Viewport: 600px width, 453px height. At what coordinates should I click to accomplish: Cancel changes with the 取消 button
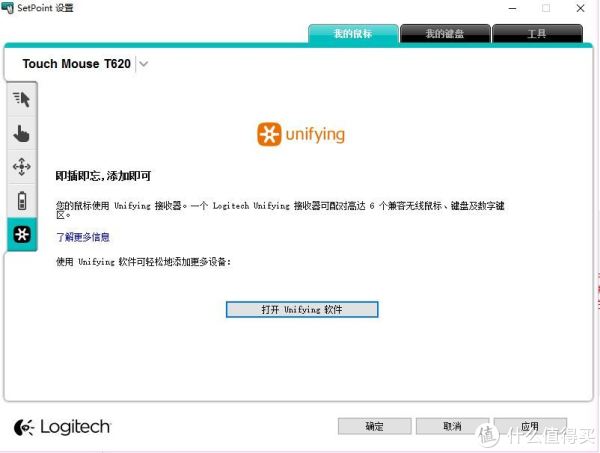point(452,426)
